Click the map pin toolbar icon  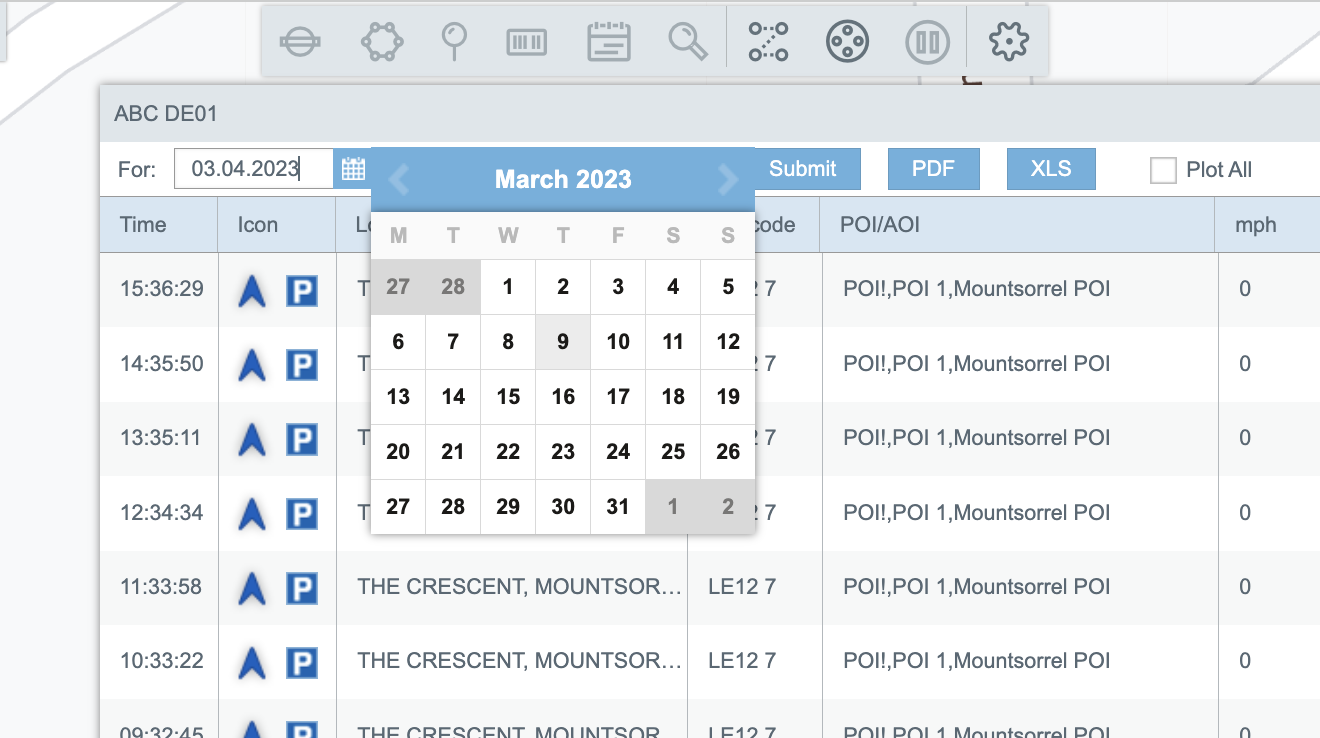coord(454,42)
